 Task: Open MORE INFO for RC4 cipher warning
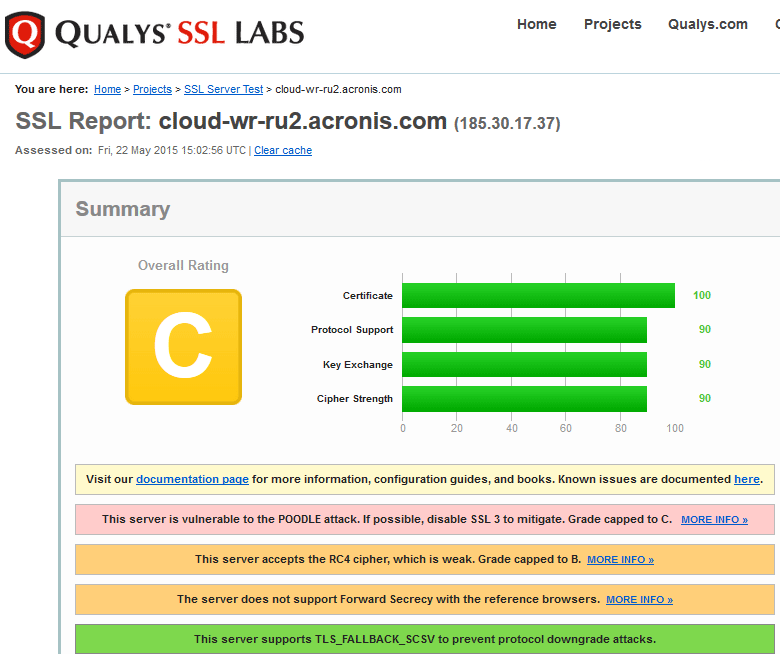620,560
